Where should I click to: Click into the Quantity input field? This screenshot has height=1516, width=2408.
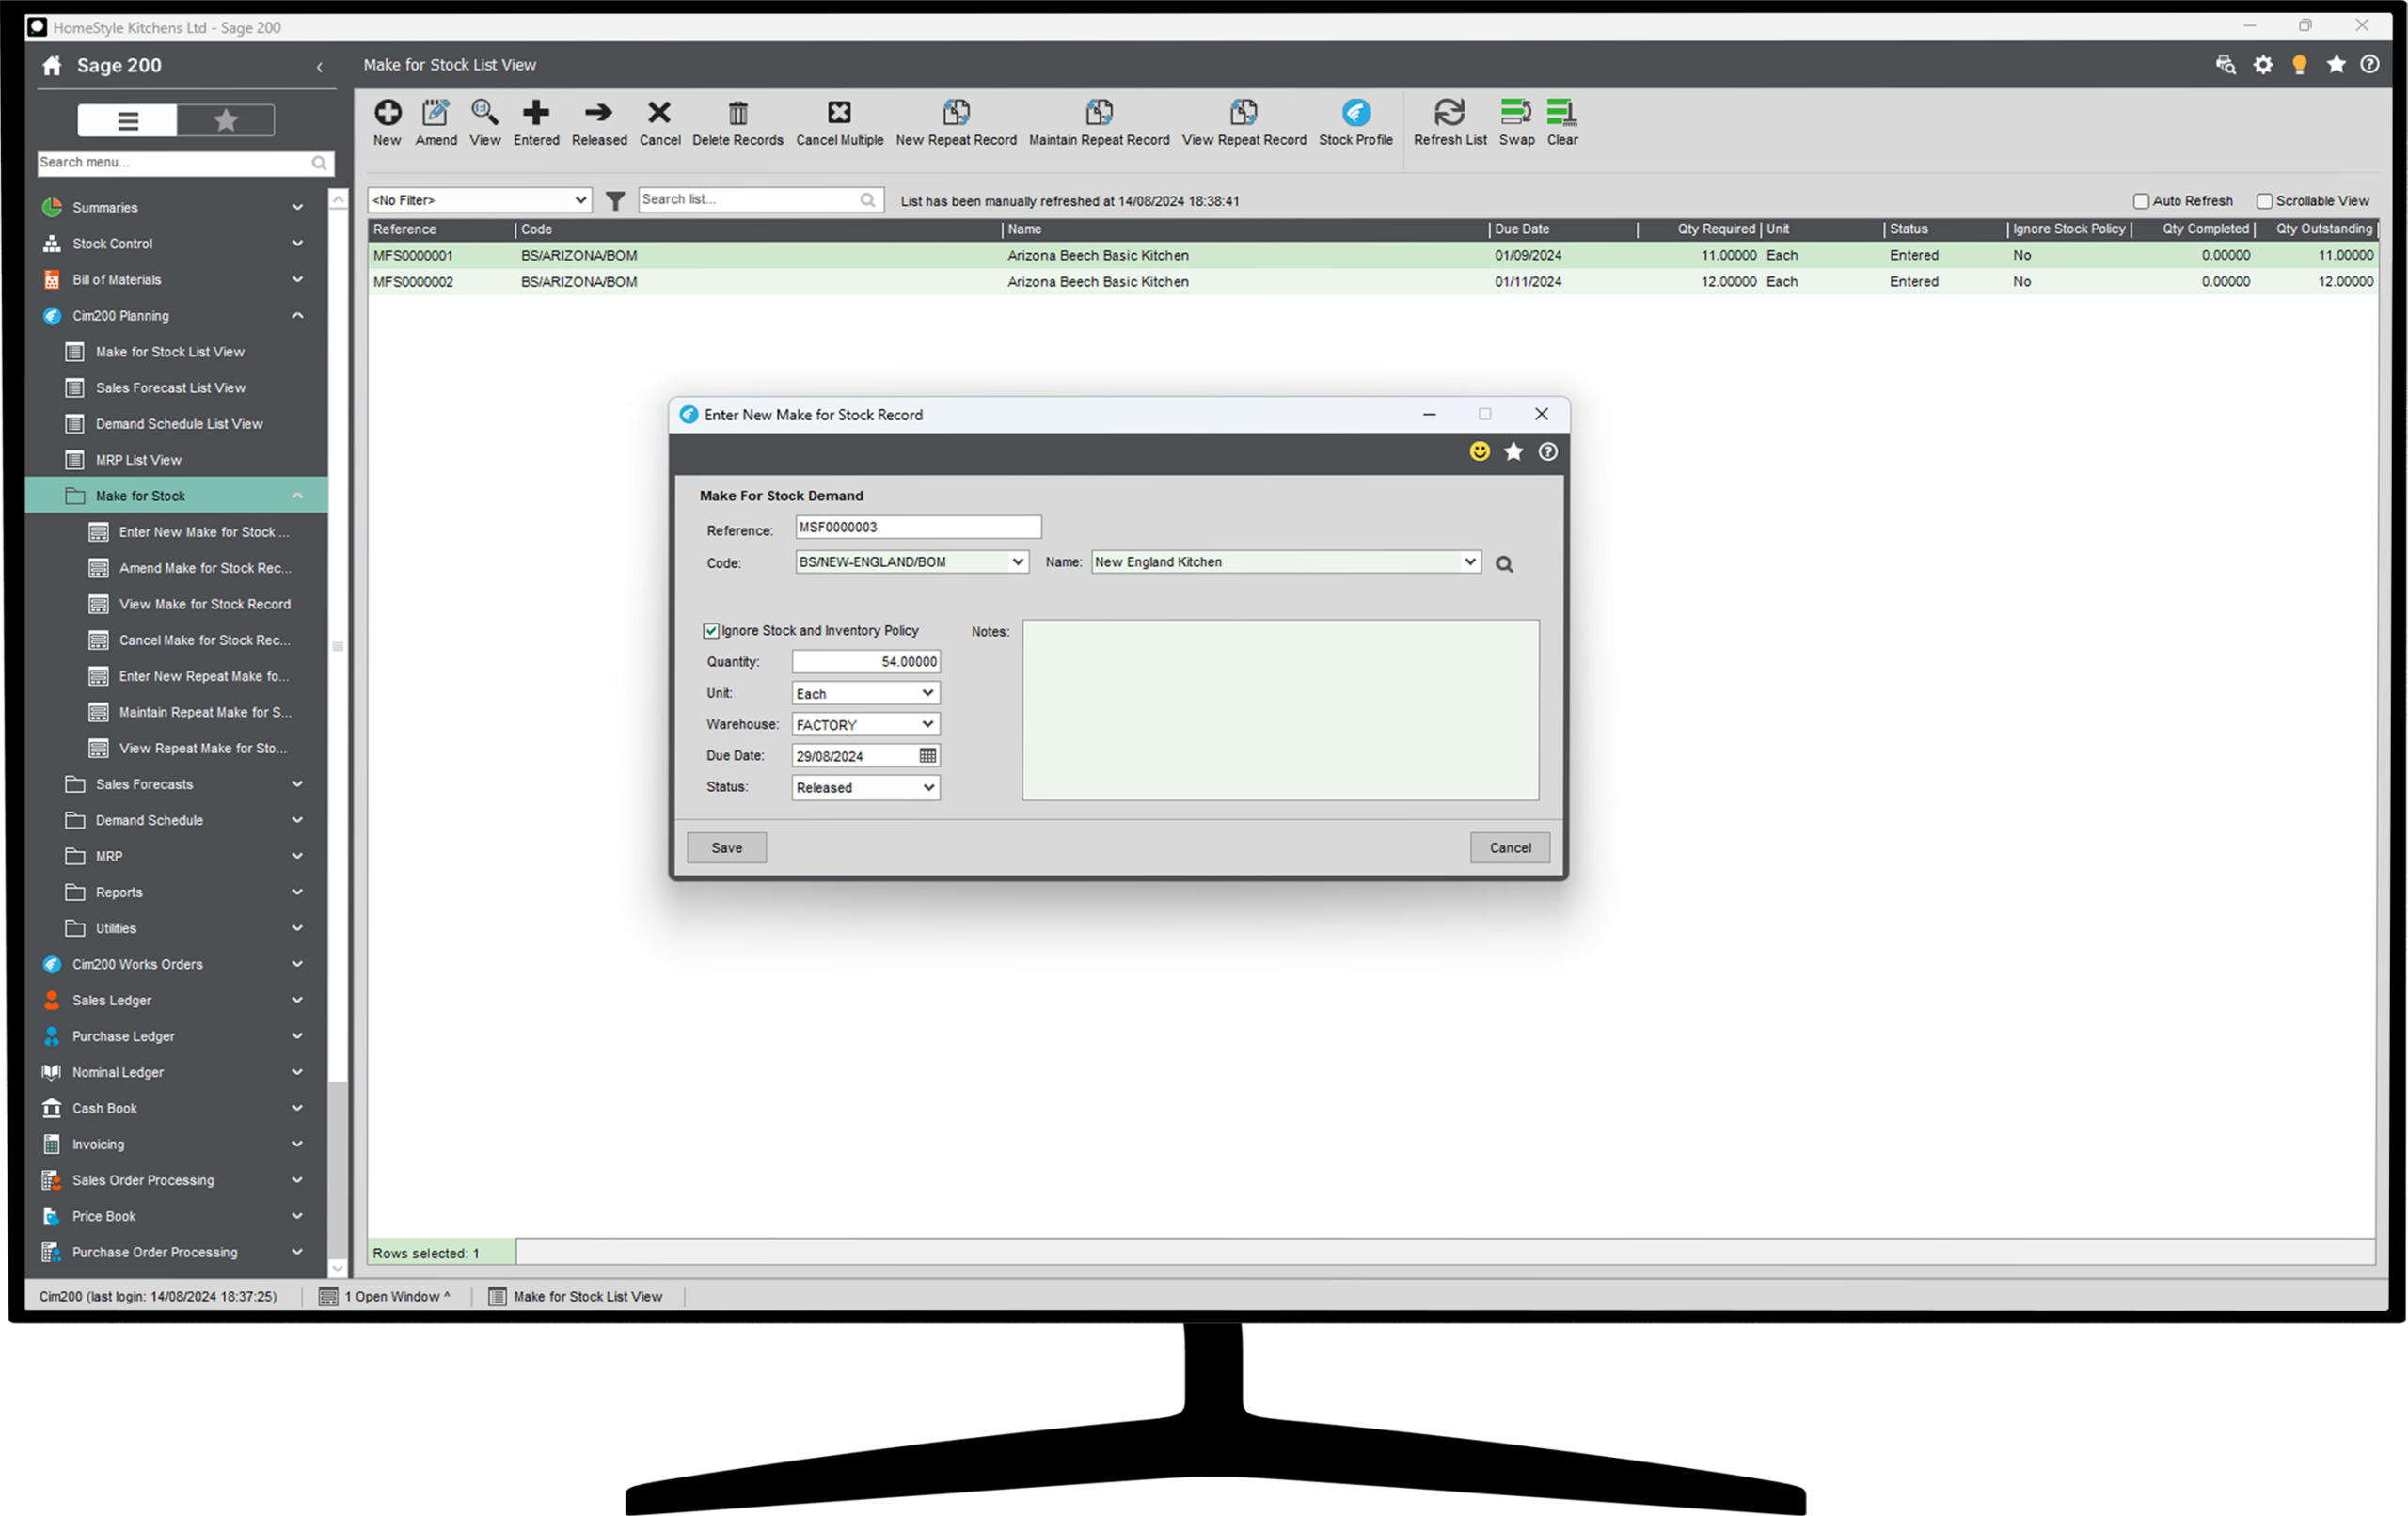[866, 662]
